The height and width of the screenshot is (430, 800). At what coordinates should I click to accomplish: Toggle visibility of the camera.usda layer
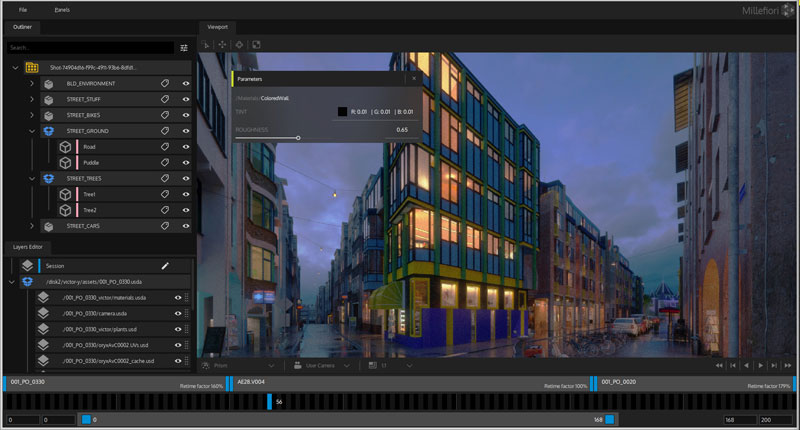(x=178, y=313)
